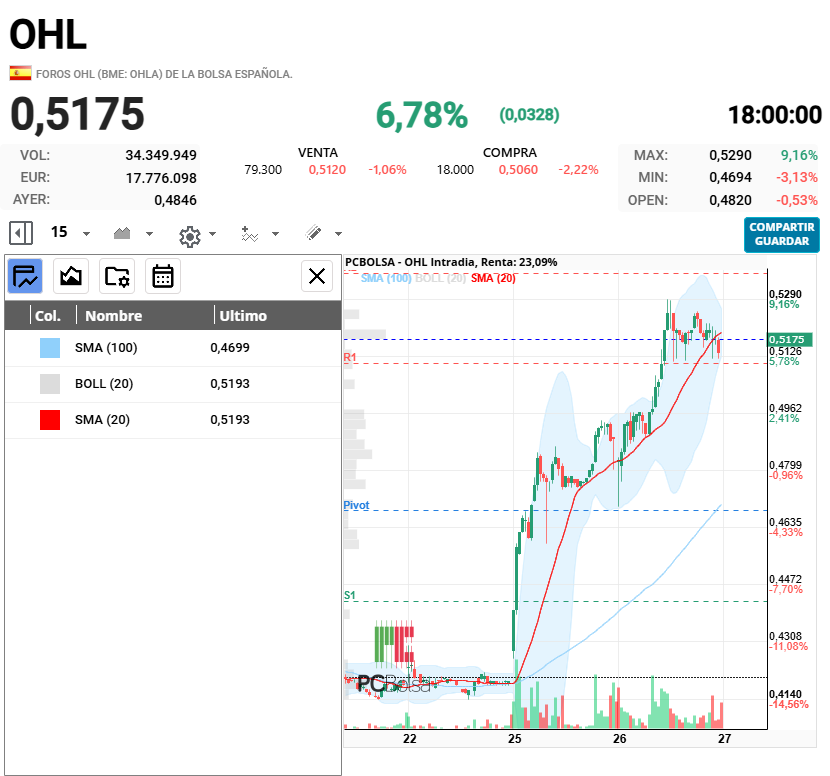Expand the settings gear dropdown arrow
This screenshot has height=776, width=830.
(213, 233)
